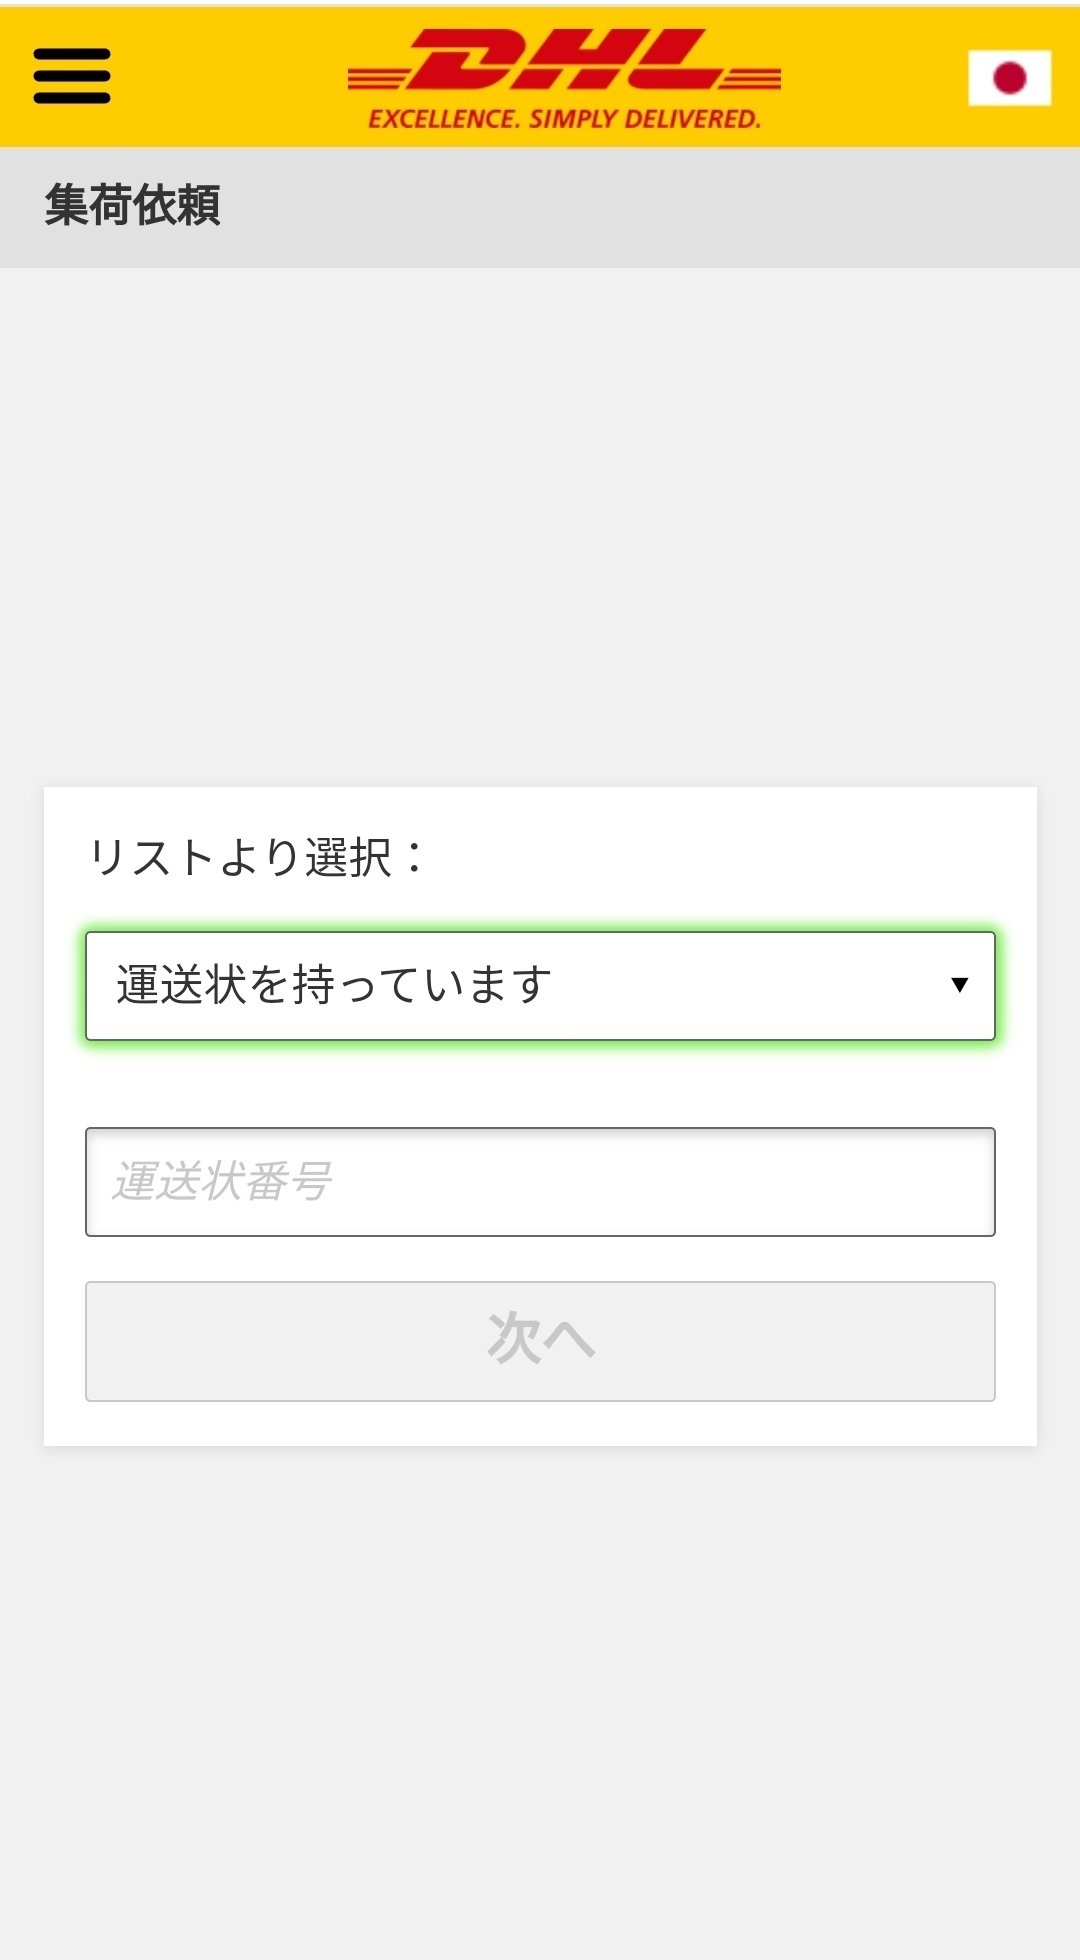Change region via the red circle flag
This screenshot has width=1080, height=1960.
pos(1009,77)
